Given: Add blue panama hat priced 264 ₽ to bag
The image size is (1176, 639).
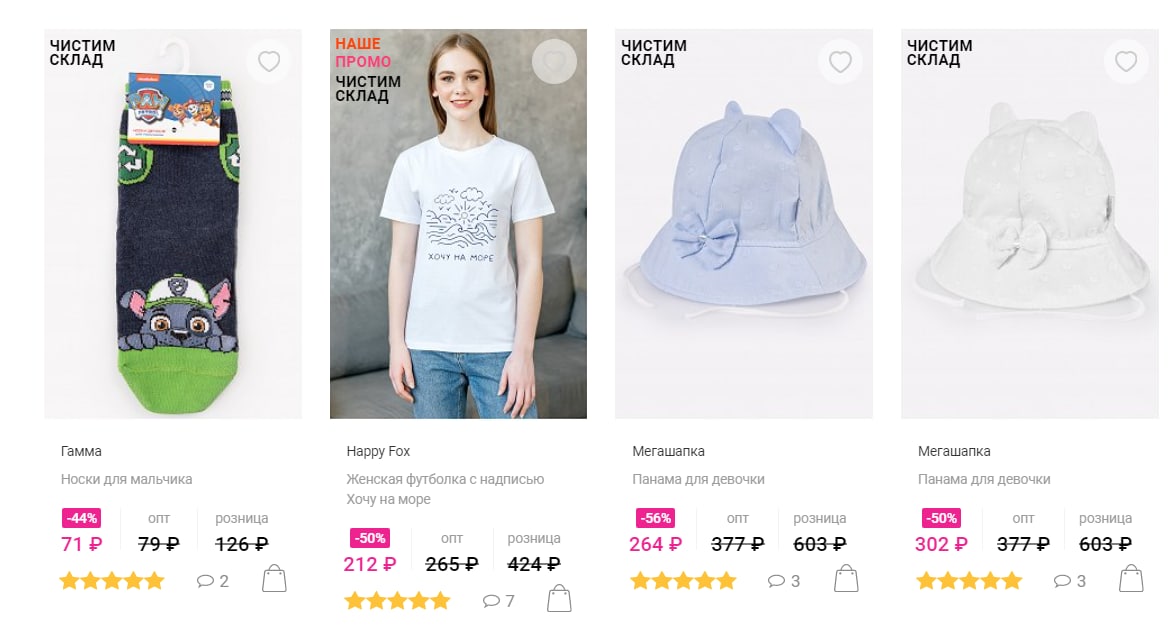Looking at the screenshot, I should coord(846,579).
